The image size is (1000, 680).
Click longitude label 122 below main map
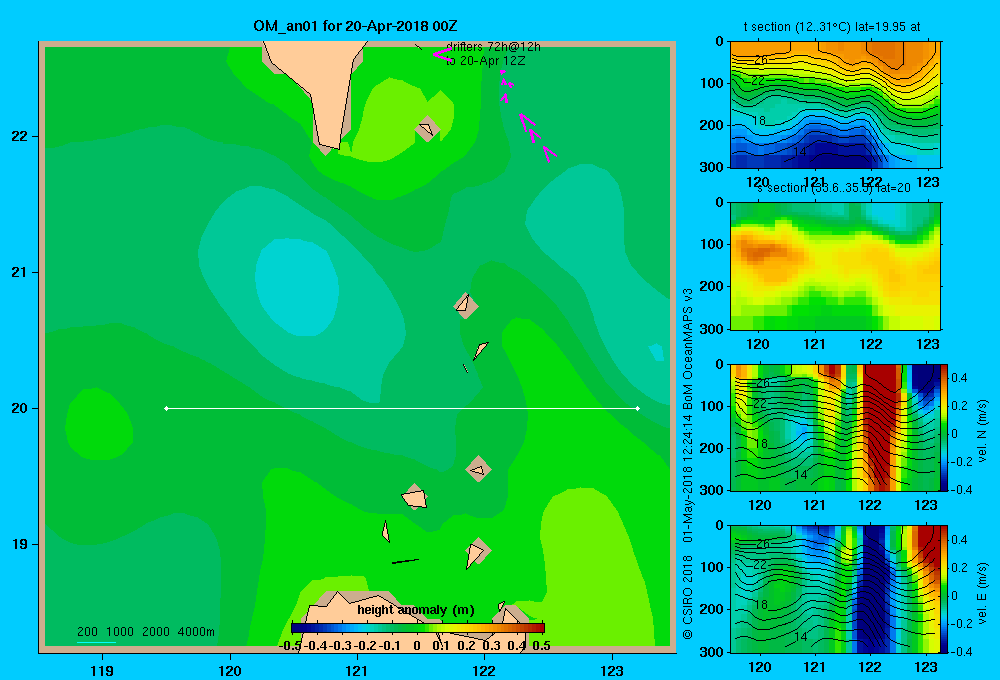click(484, 670)
